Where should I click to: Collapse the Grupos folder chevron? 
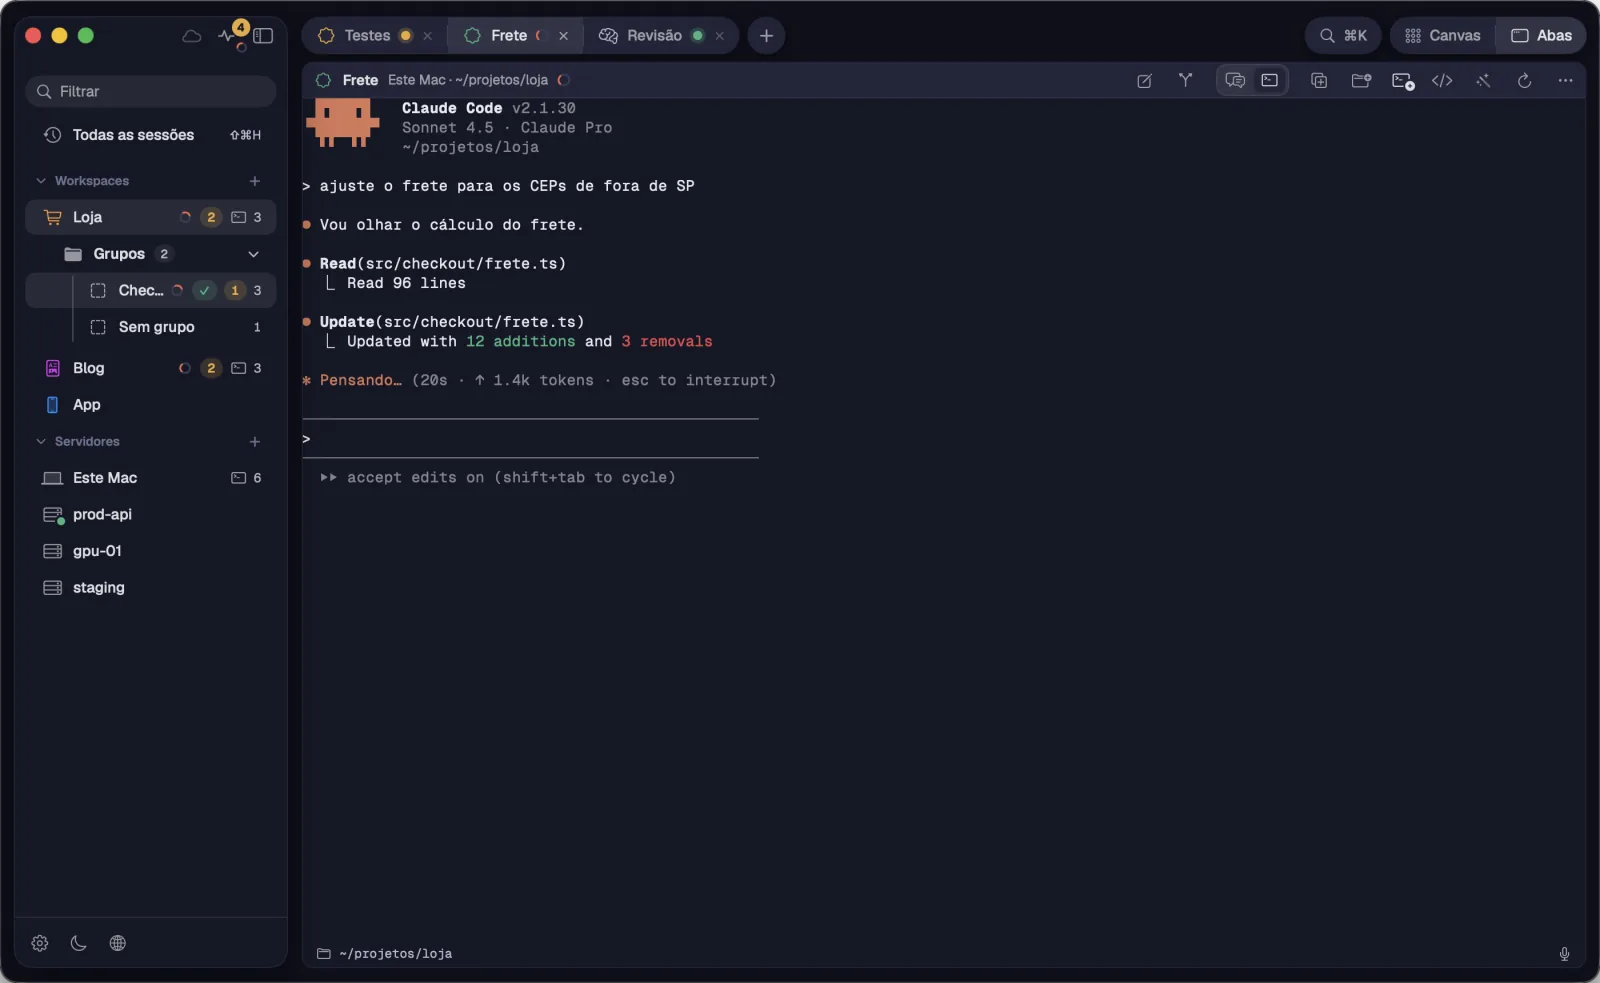tap(253, 254)
